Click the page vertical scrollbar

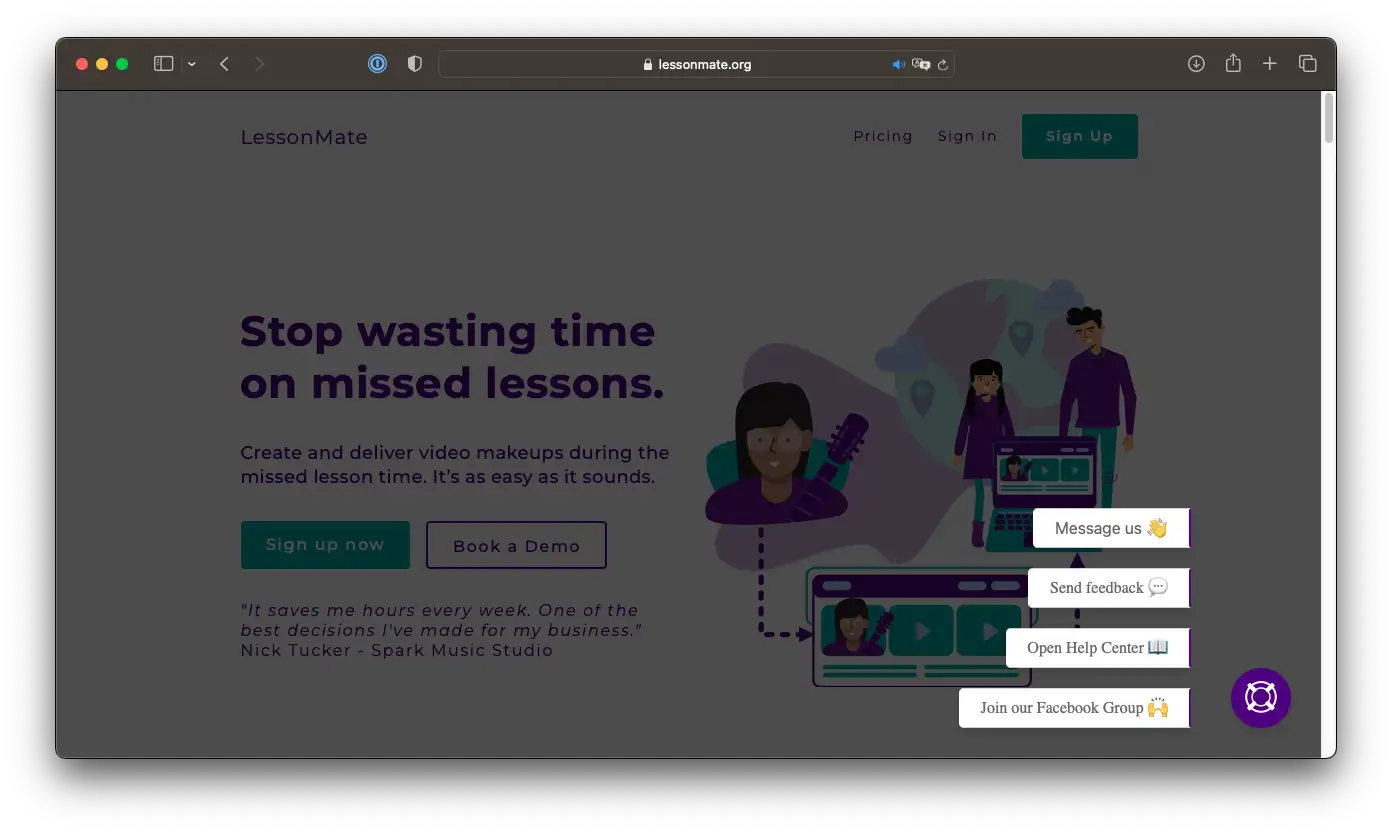pos(1328,118)
